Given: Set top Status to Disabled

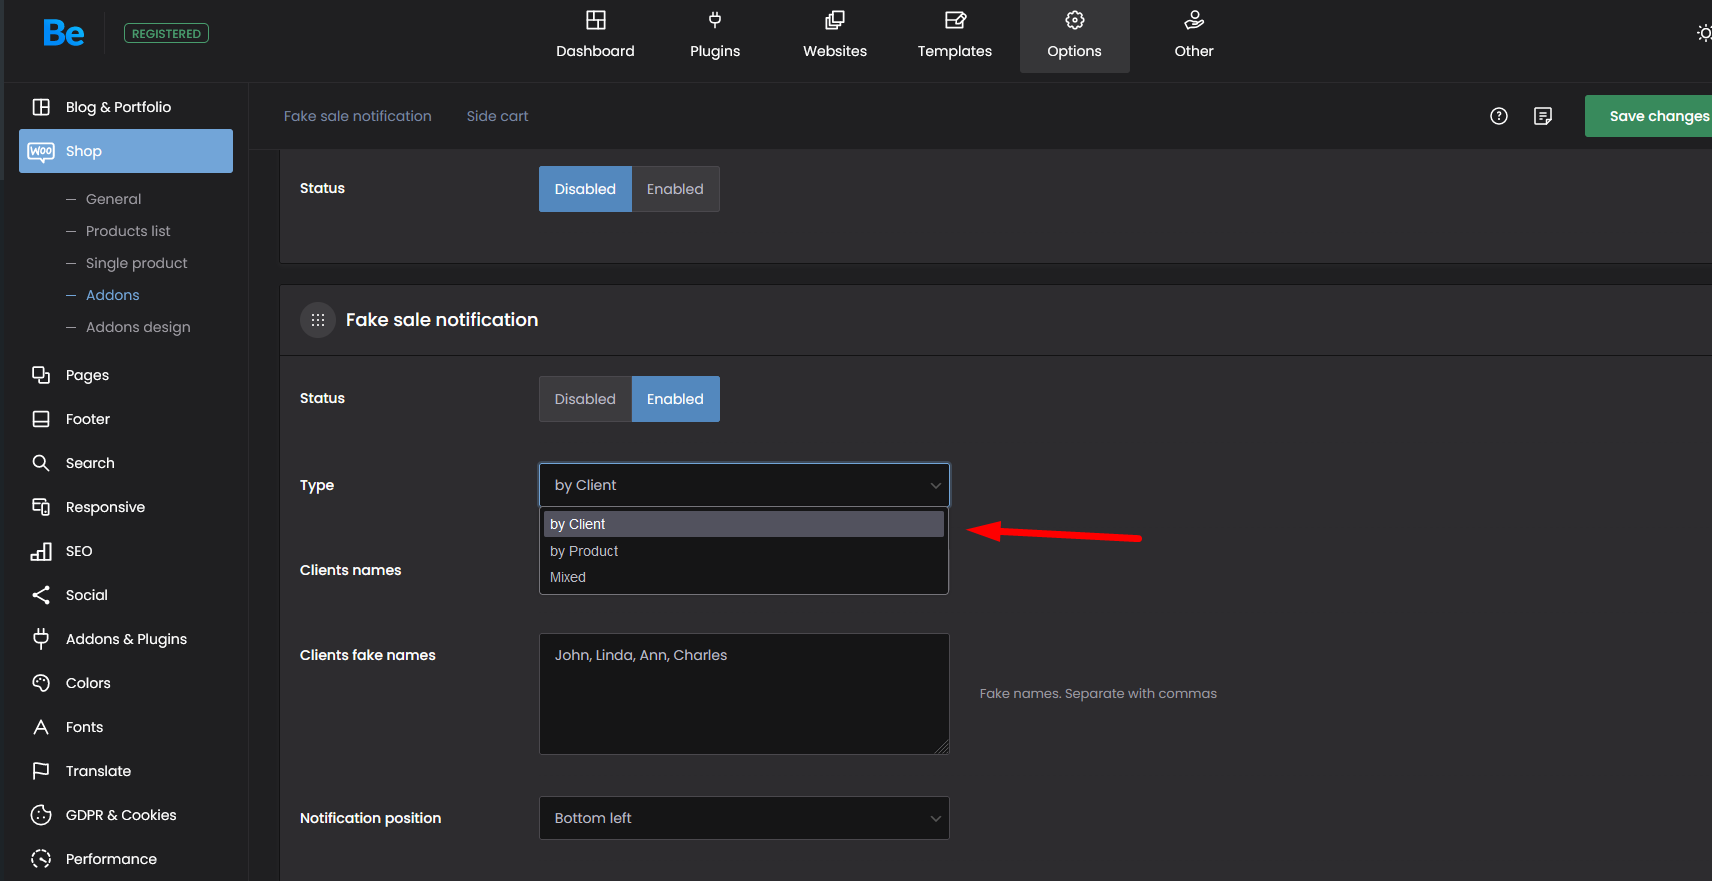Looking at the screenshot, I should coord(585,189).
